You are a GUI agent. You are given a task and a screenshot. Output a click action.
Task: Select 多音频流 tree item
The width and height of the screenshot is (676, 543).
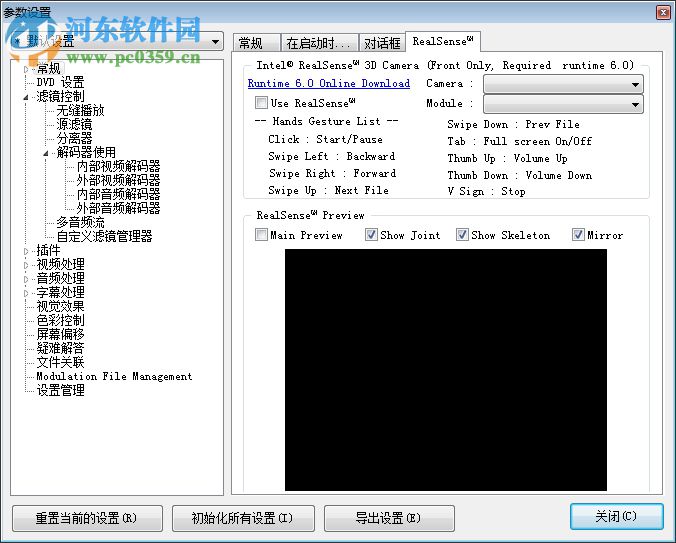(80, 222)
